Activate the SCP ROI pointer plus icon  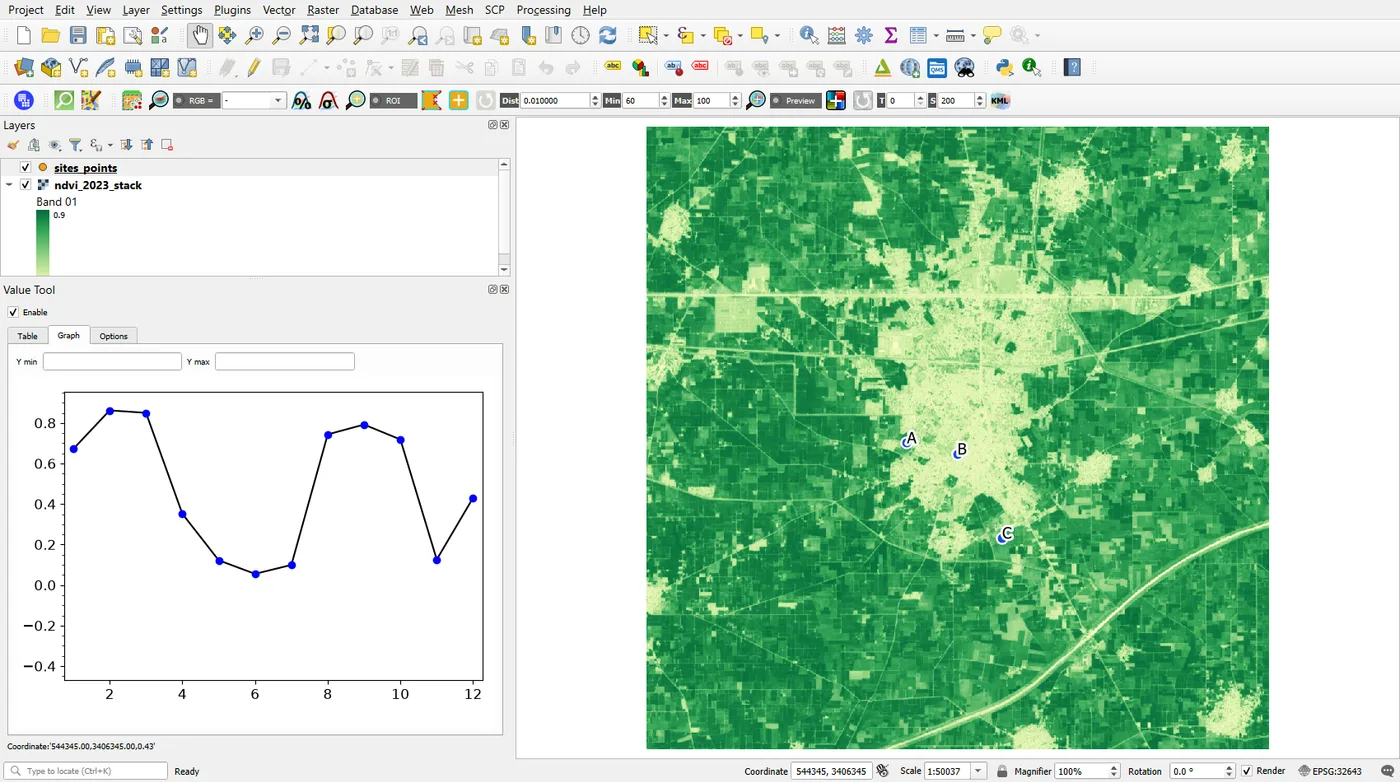pyautogui.click(x=458, y=101)
